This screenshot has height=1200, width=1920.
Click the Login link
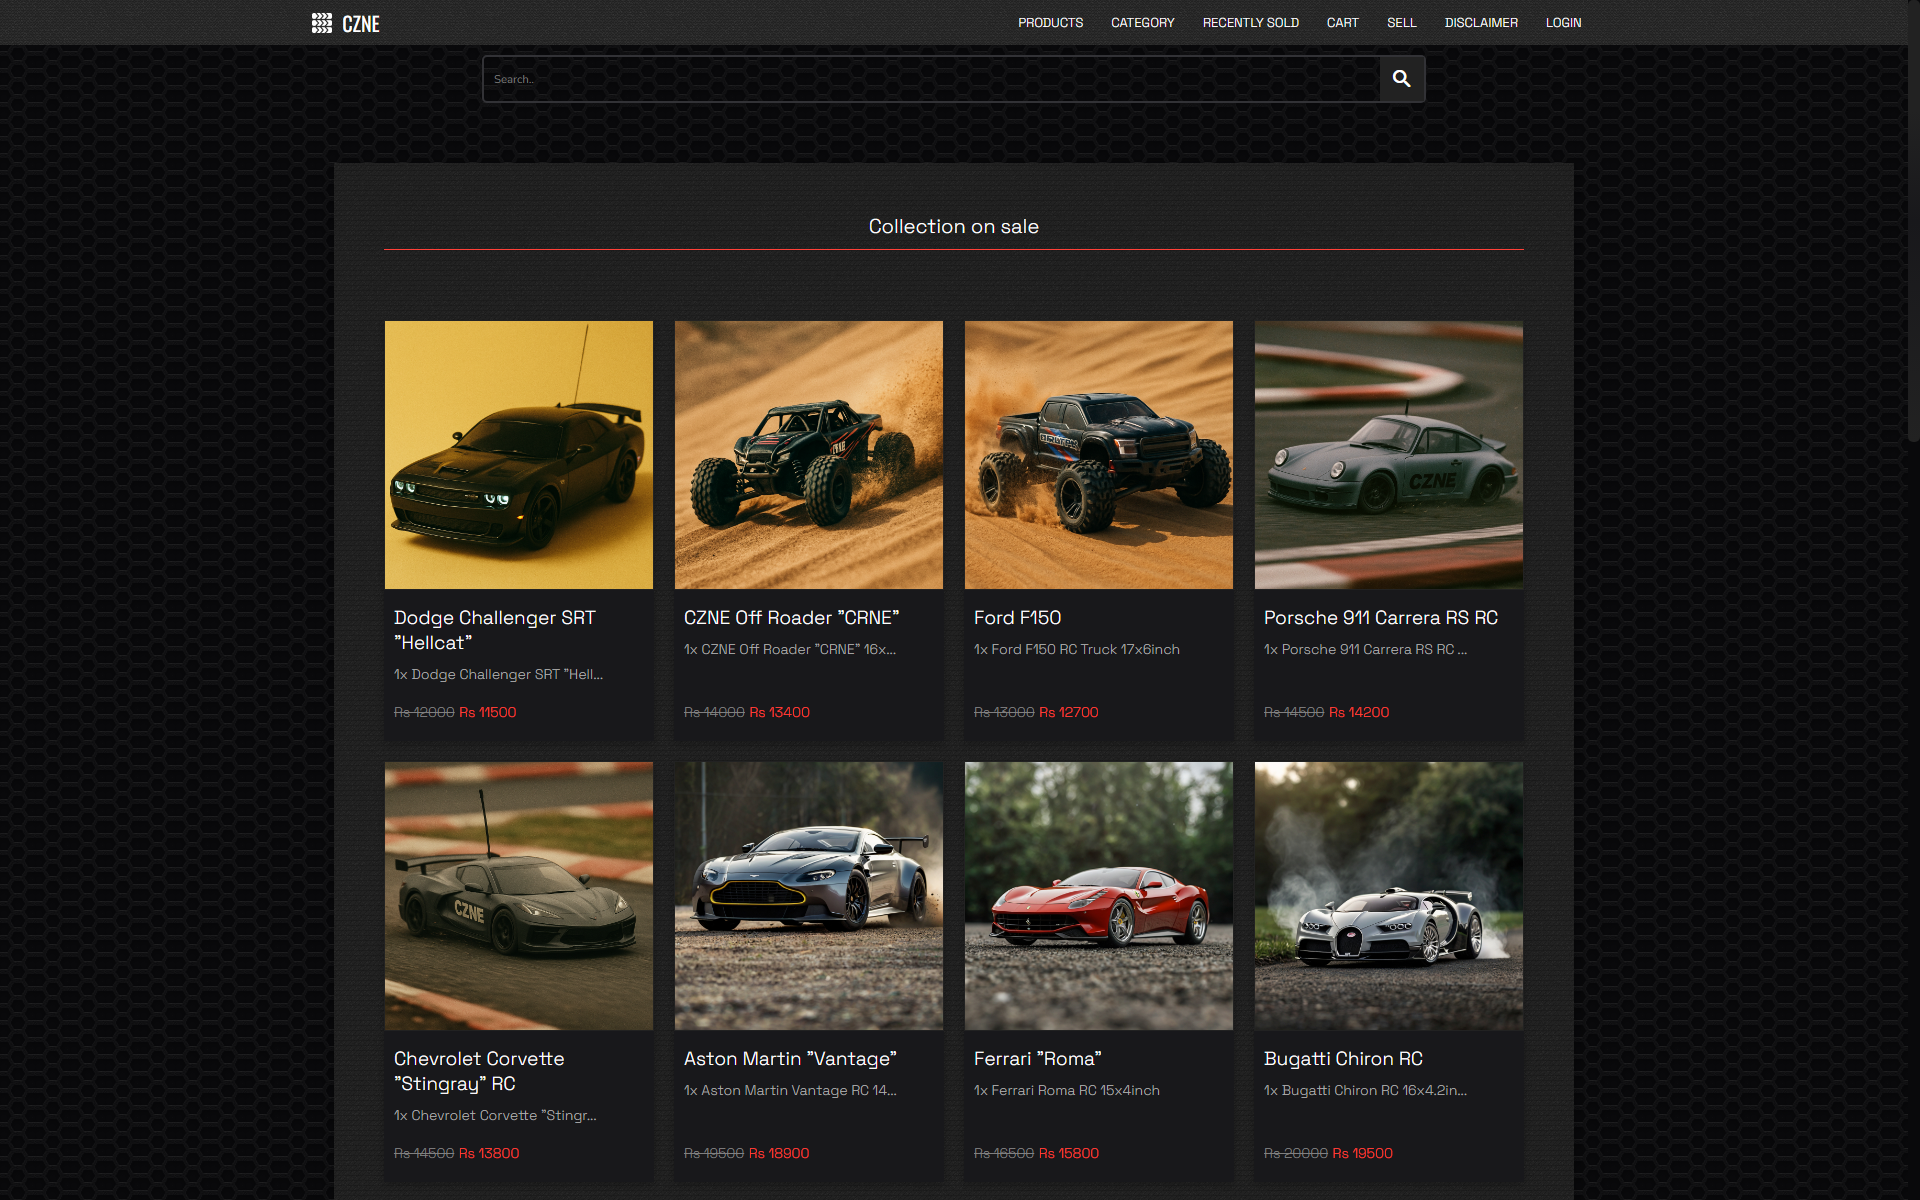[1563, 23]
